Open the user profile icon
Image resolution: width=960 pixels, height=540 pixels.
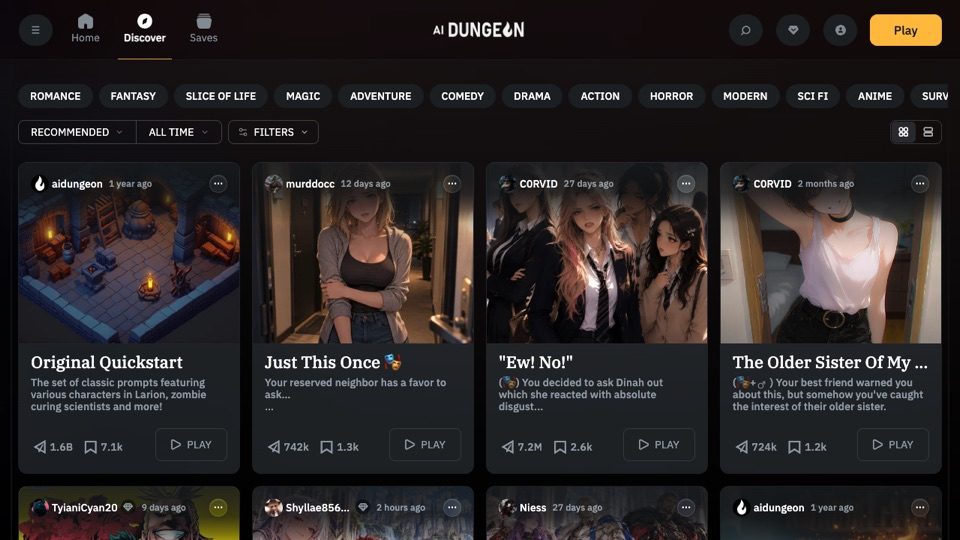click(x=840, y=30)
